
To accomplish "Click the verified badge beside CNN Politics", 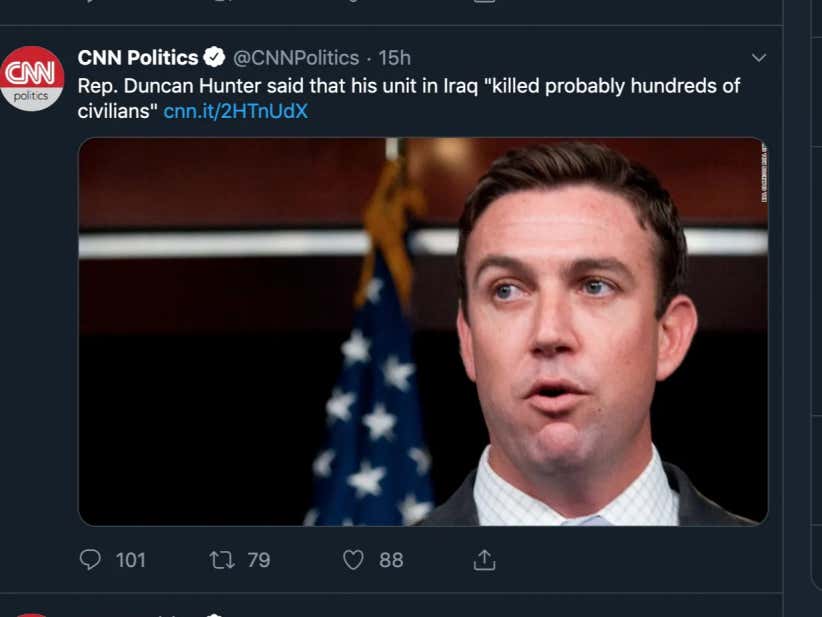I will tap(214, 57).
